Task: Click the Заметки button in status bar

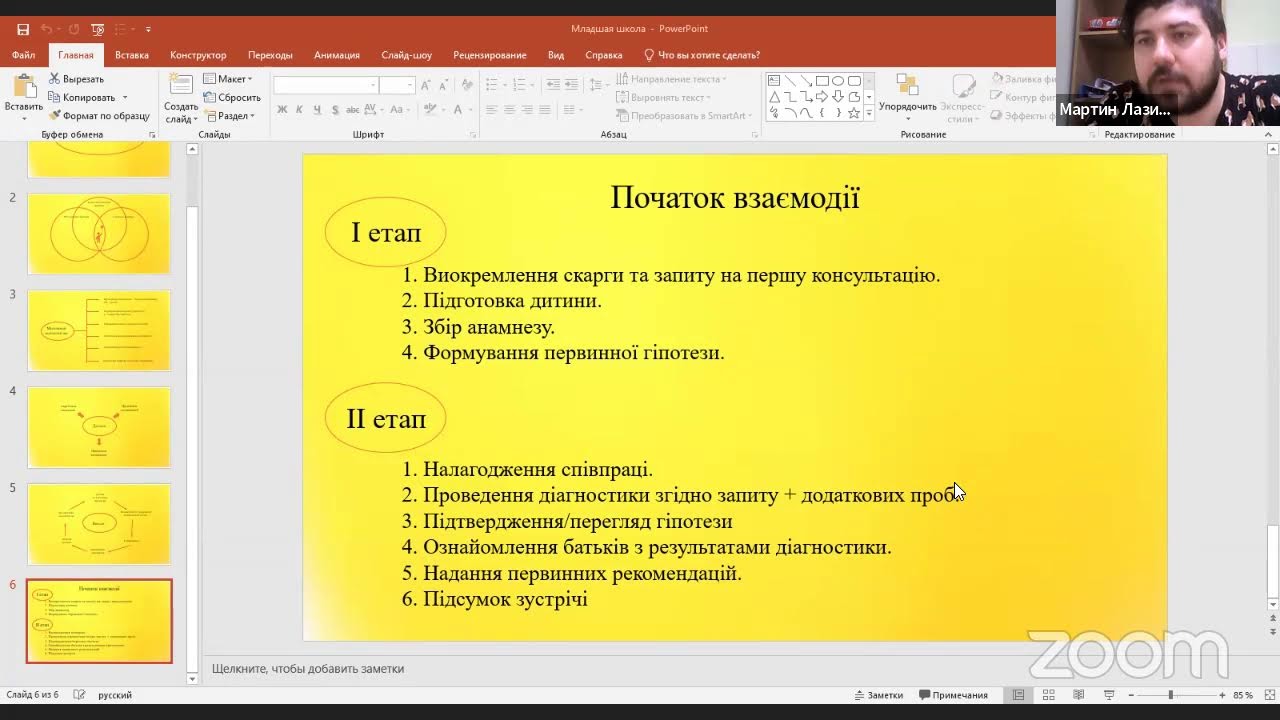Action: coord(879,695)
